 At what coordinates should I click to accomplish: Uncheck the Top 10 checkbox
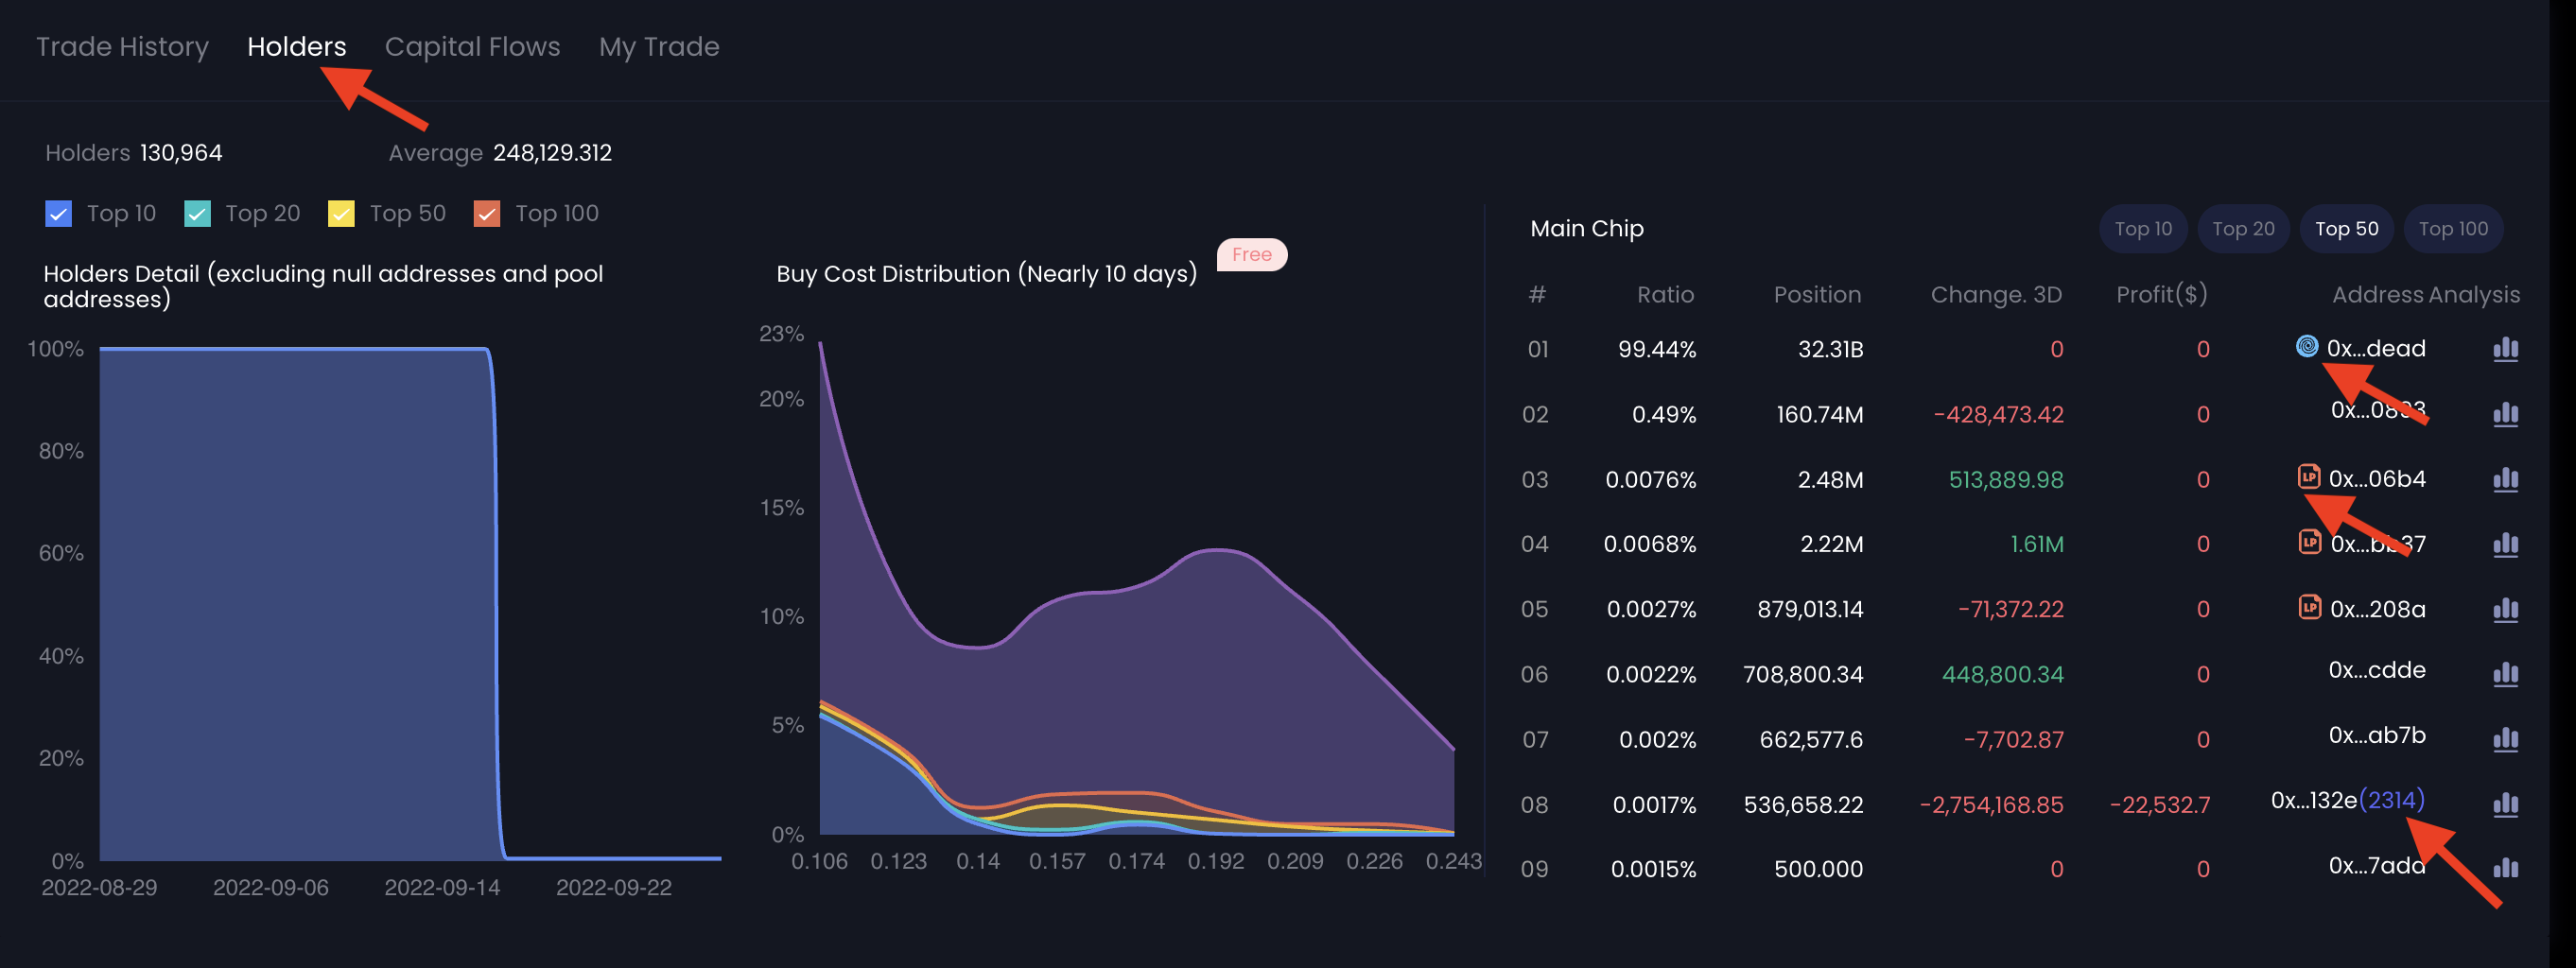(59, 214)
